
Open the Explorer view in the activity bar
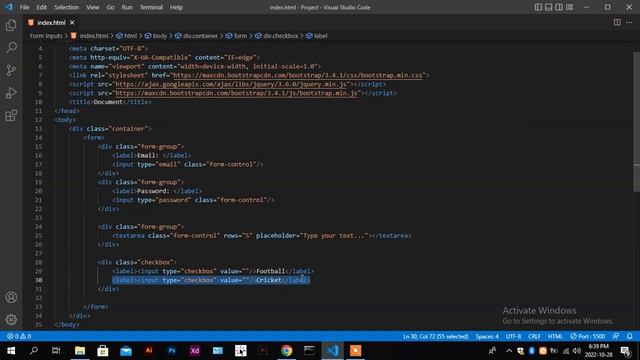(x=11, y=25)
